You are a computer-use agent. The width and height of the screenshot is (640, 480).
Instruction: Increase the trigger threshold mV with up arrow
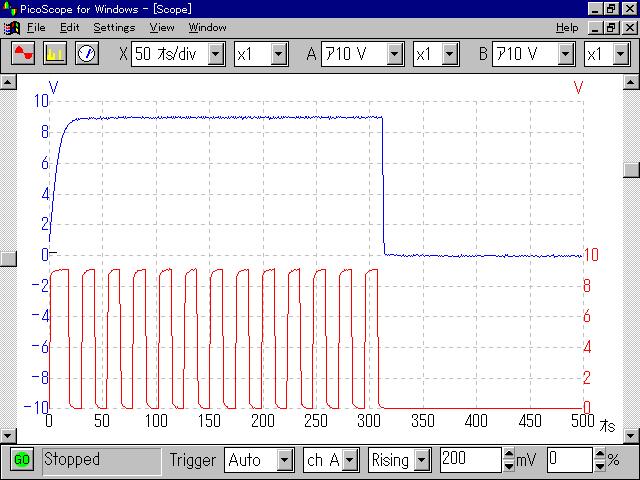[x=509, y=454]
